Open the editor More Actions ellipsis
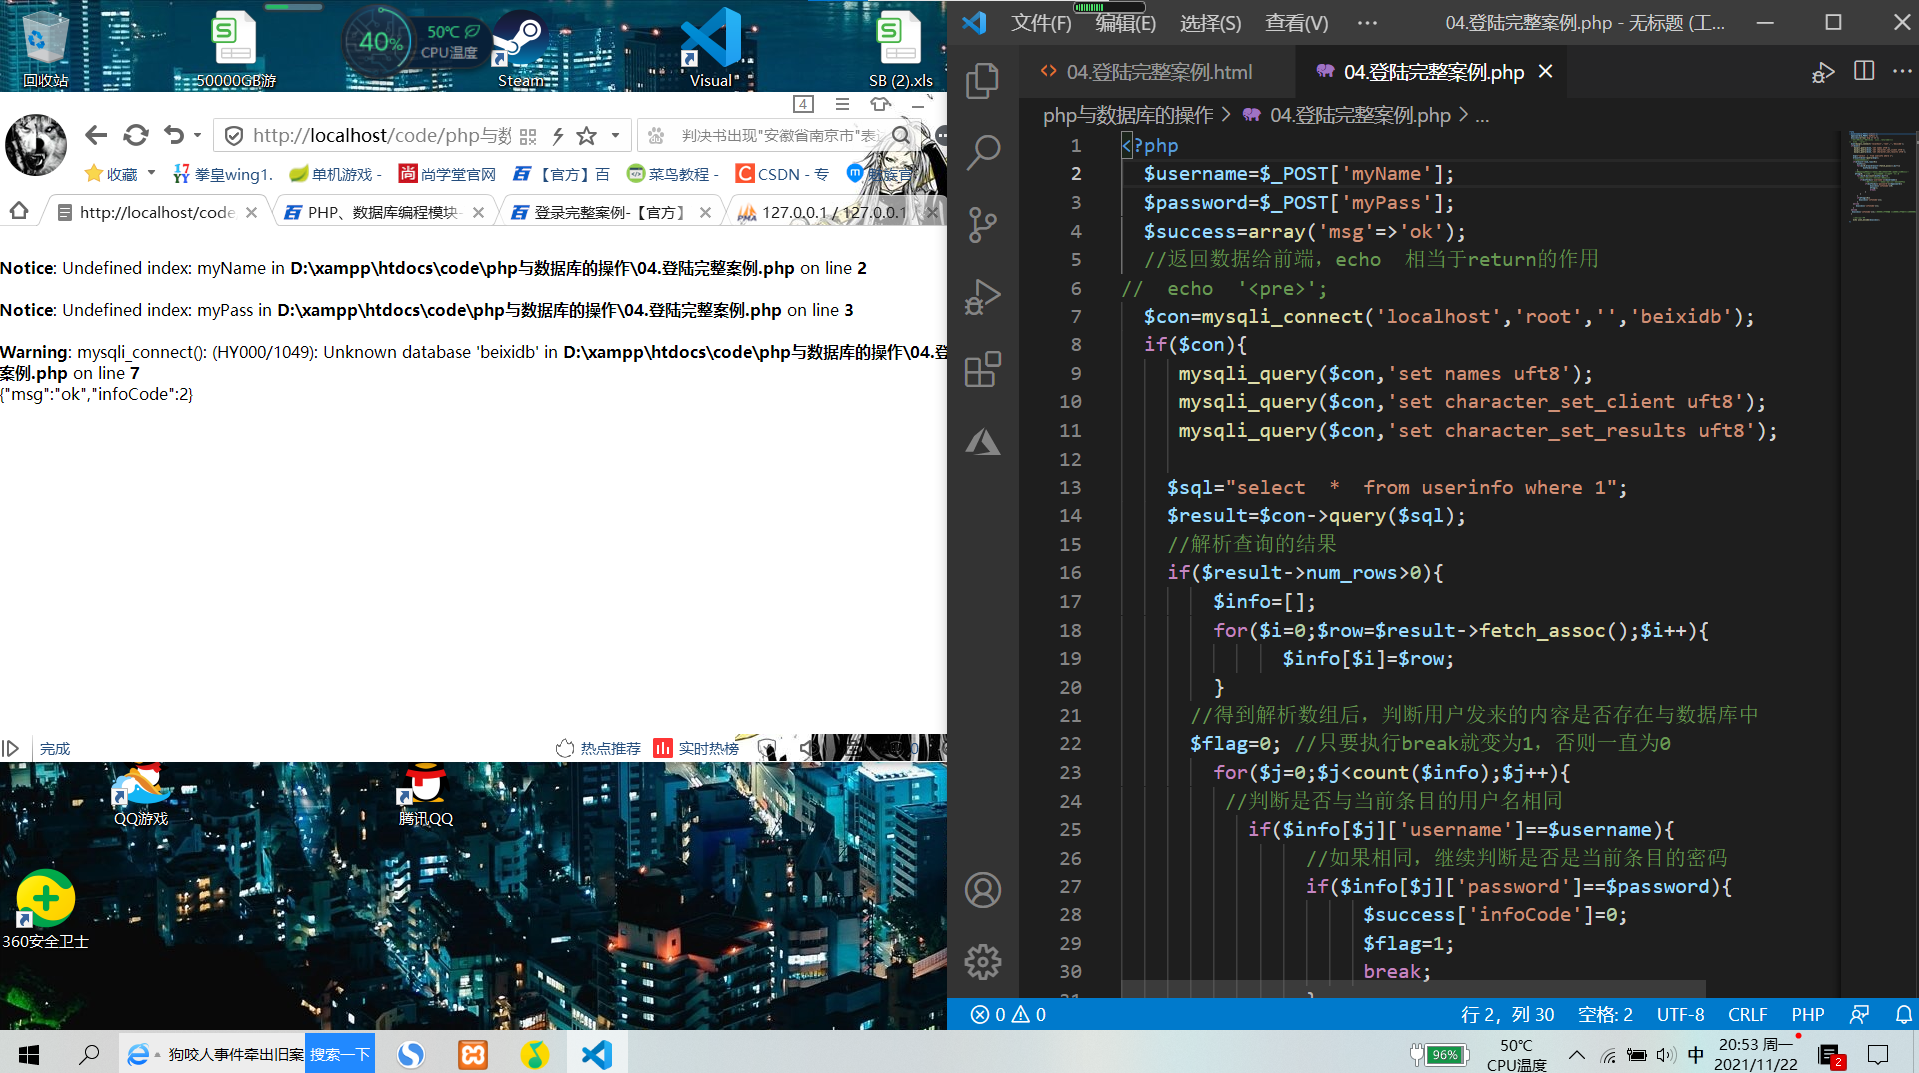The width and height of the screenshot is (1919, 1073). [1902, 71]
